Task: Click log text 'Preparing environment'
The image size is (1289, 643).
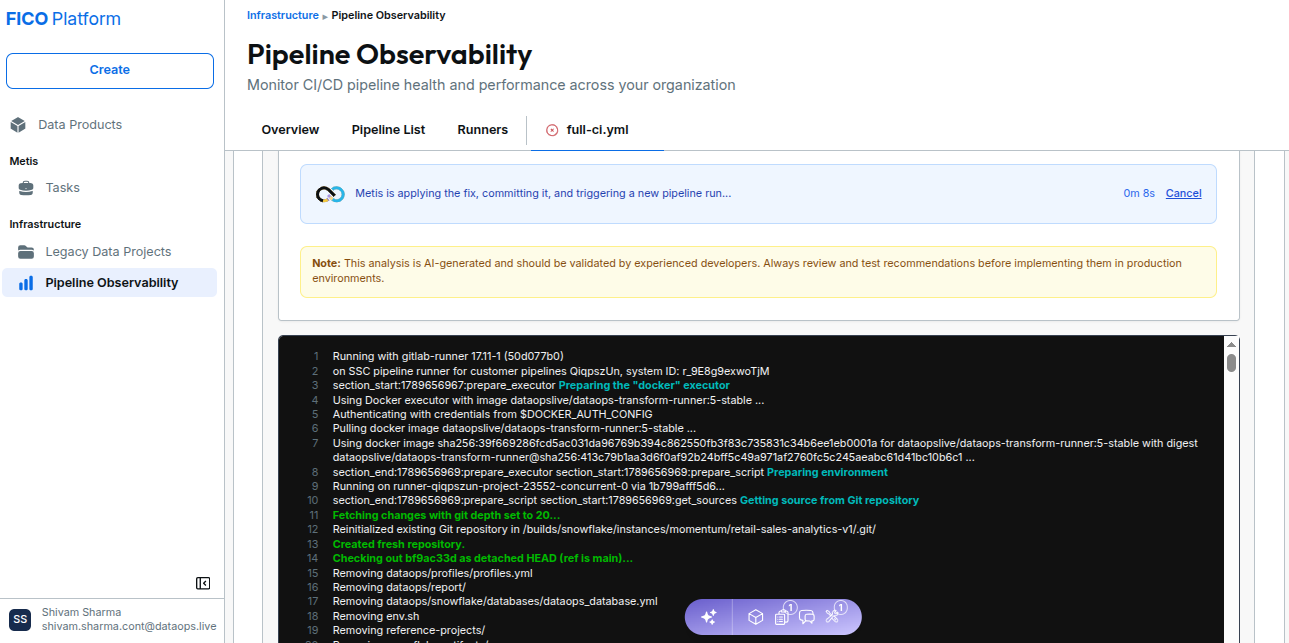Action: pos(827,472)
